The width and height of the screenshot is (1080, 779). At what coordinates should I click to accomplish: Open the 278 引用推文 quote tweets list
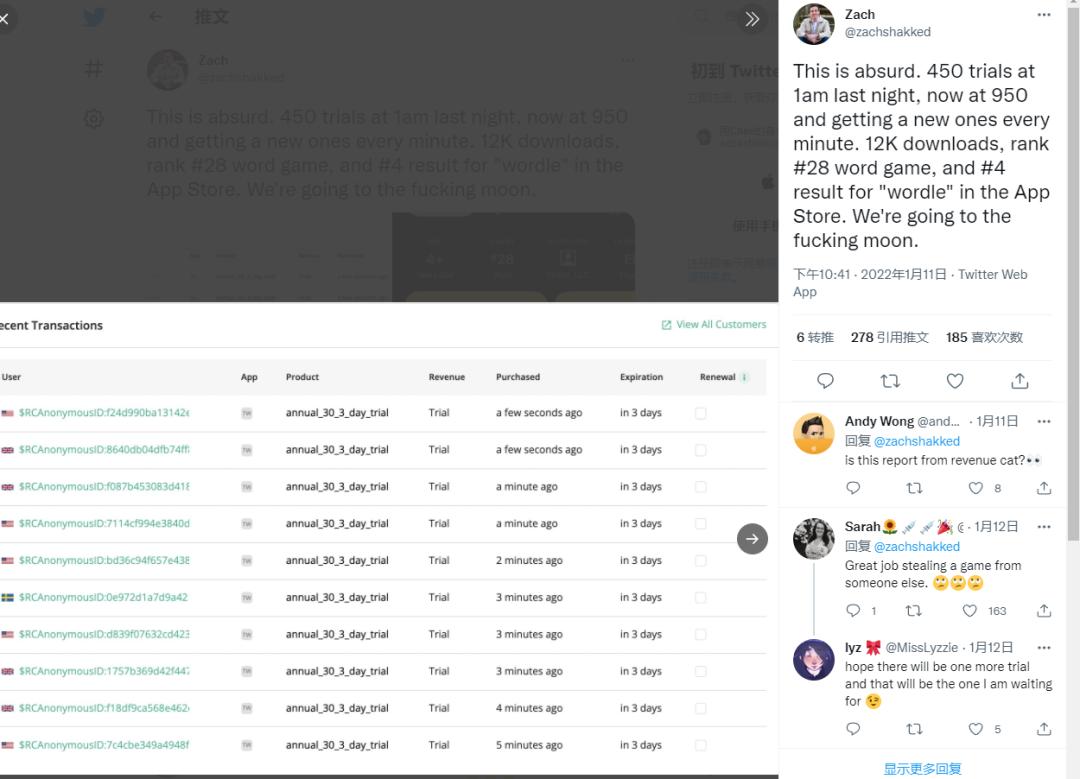click(889, 338)
